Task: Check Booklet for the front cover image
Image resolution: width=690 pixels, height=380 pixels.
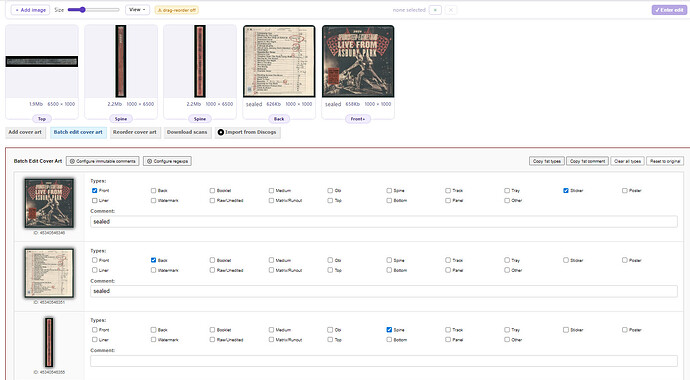Action: 213,190
